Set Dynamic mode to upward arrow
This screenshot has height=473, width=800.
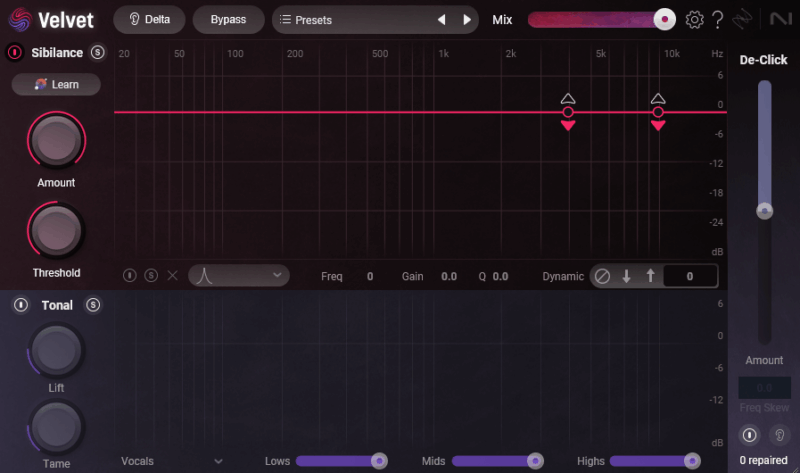(x=650, y=276)
